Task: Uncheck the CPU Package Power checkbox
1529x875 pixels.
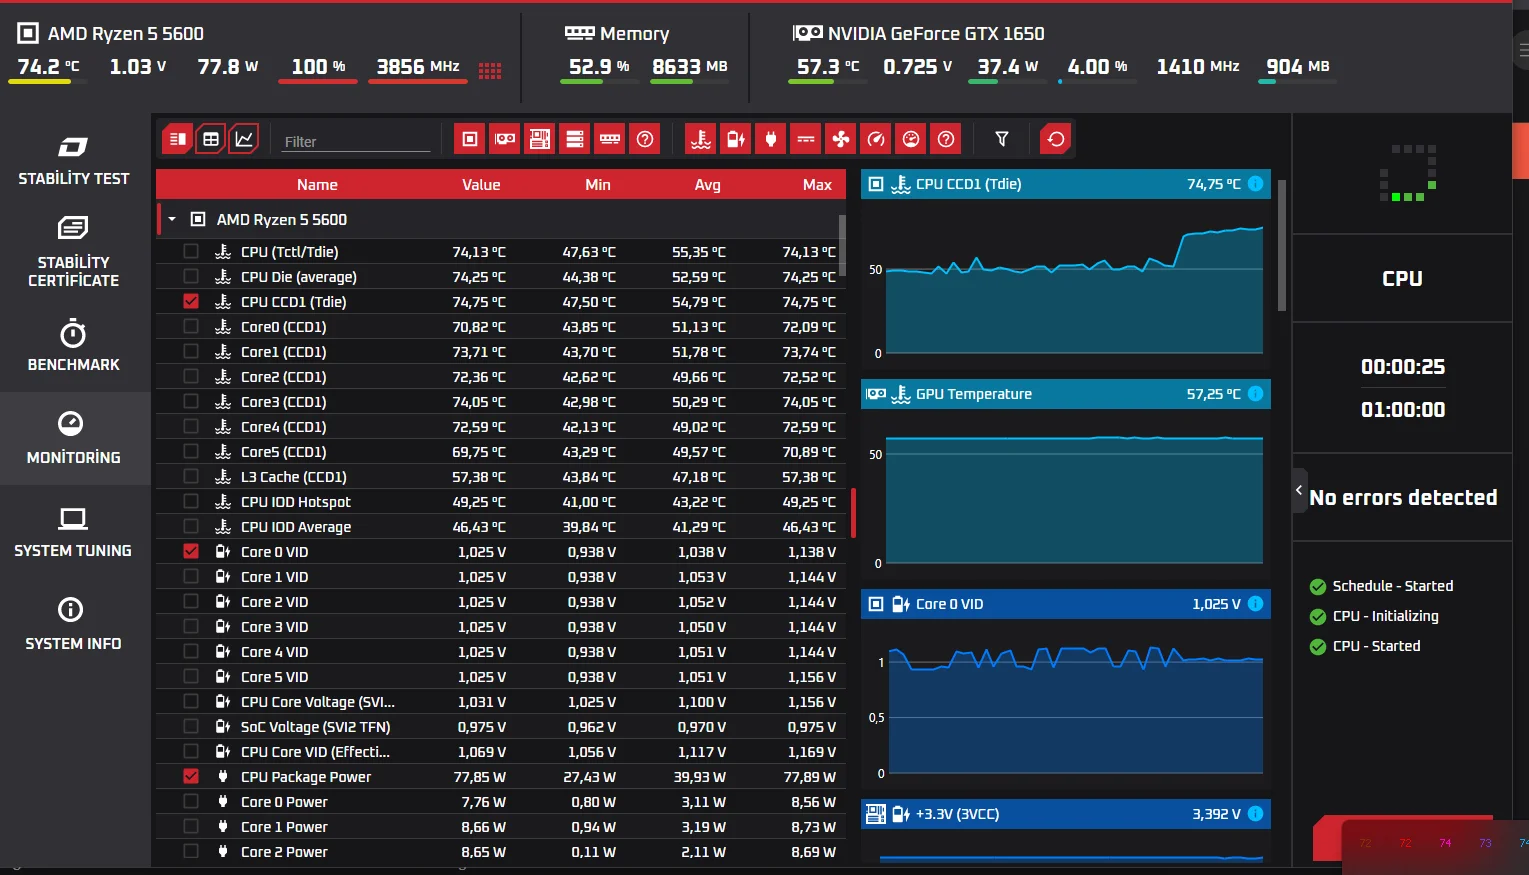Action: click(x=191, y=776)
